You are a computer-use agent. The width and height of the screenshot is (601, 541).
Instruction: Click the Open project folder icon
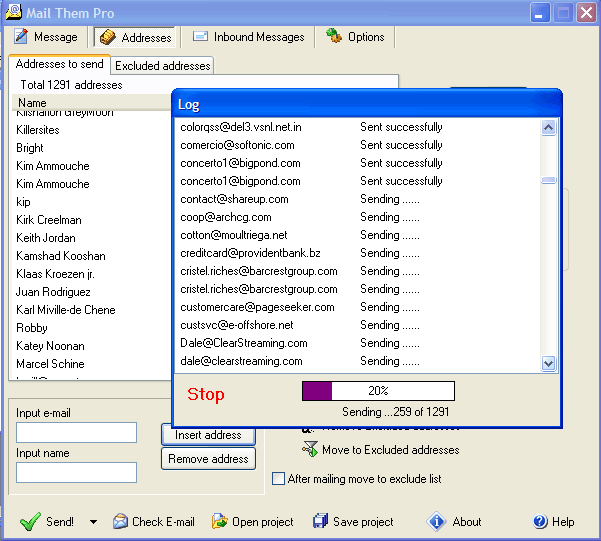pyautogui.click(x=220, y=521)
